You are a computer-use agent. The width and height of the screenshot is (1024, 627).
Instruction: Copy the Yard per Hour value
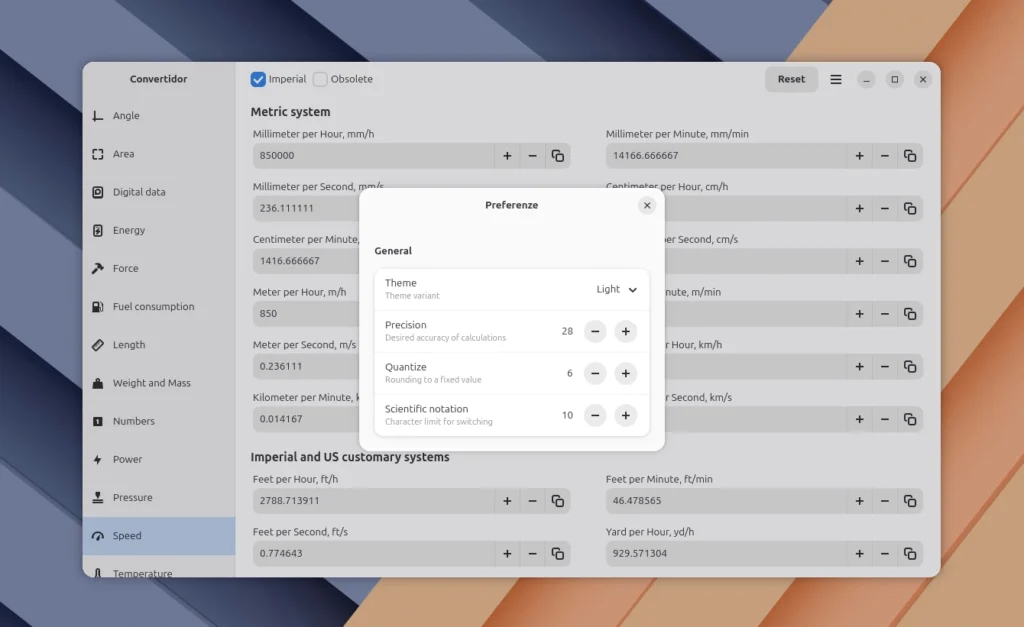[910, 554]
